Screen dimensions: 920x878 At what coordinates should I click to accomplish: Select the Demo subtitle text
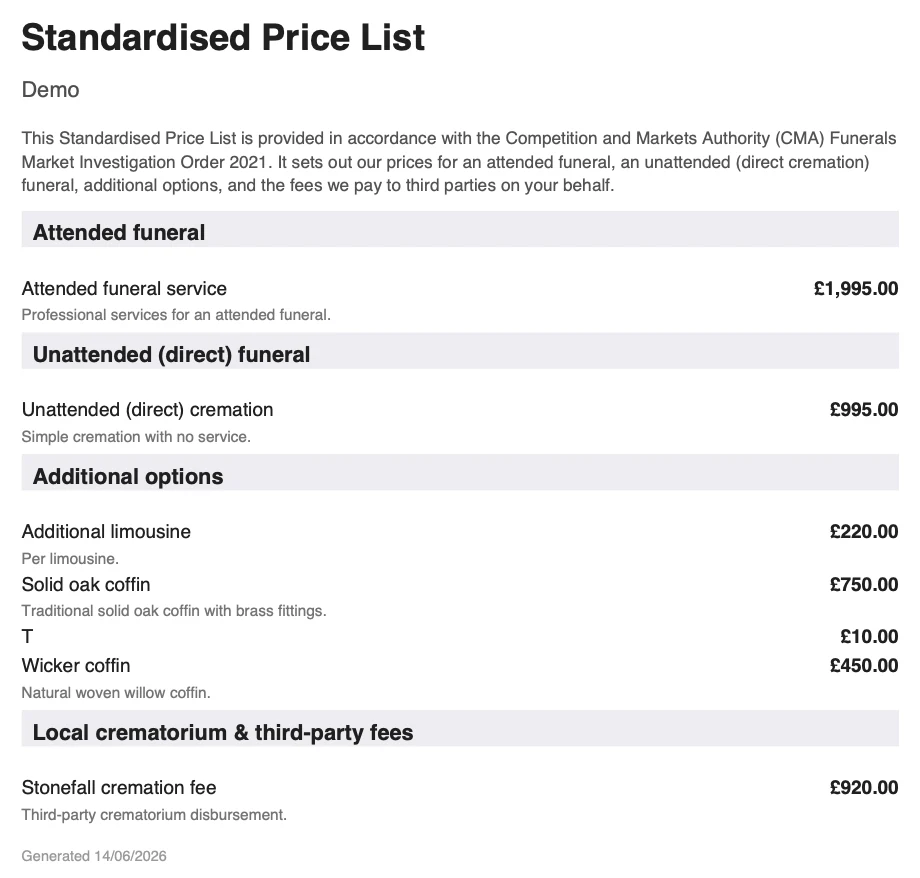click(50, 90)
